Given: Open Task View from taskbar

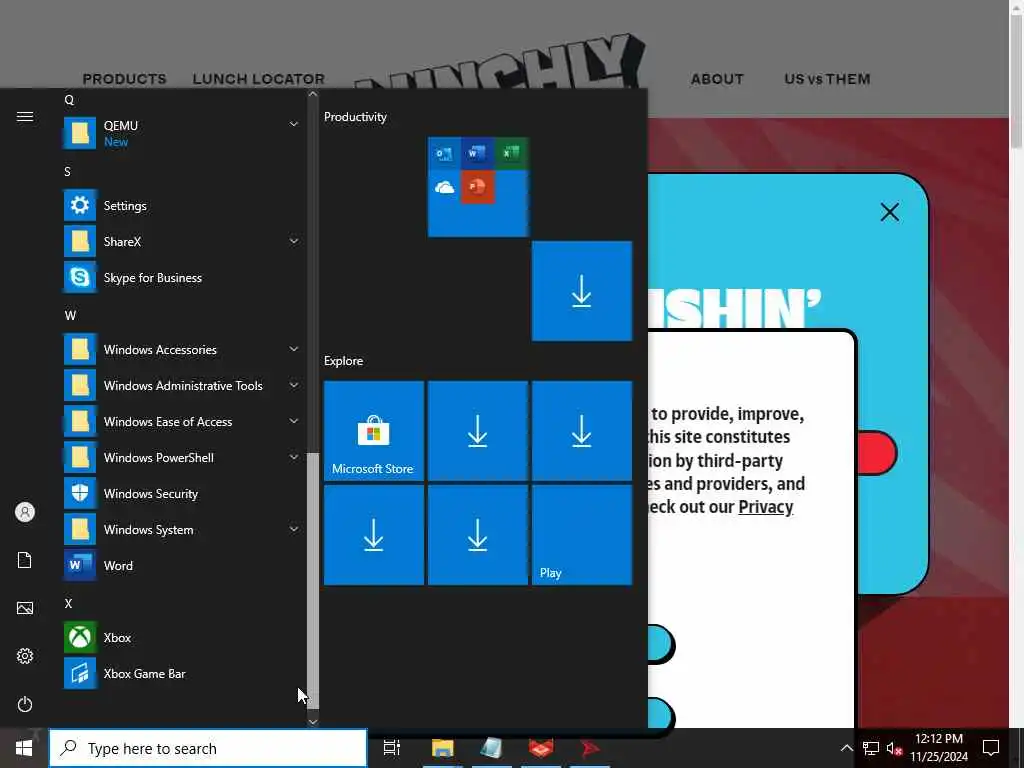Looking at the screenshot, I should (392, 748).
